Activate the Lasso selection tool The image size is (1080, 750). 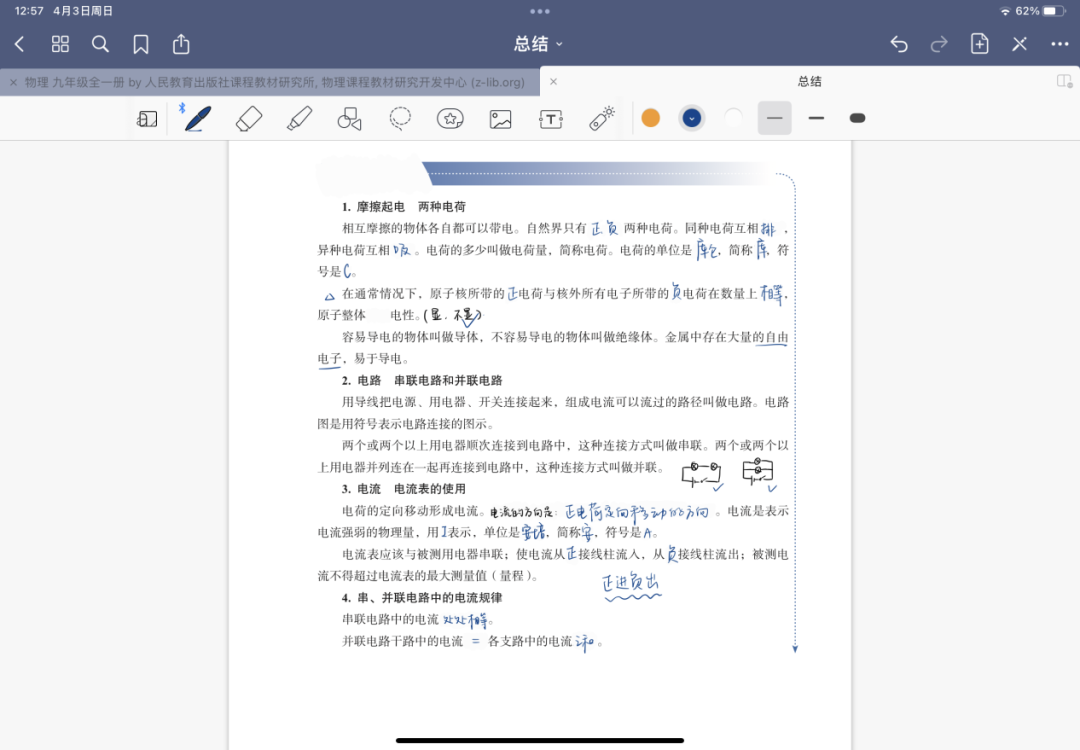pos(400,119)
